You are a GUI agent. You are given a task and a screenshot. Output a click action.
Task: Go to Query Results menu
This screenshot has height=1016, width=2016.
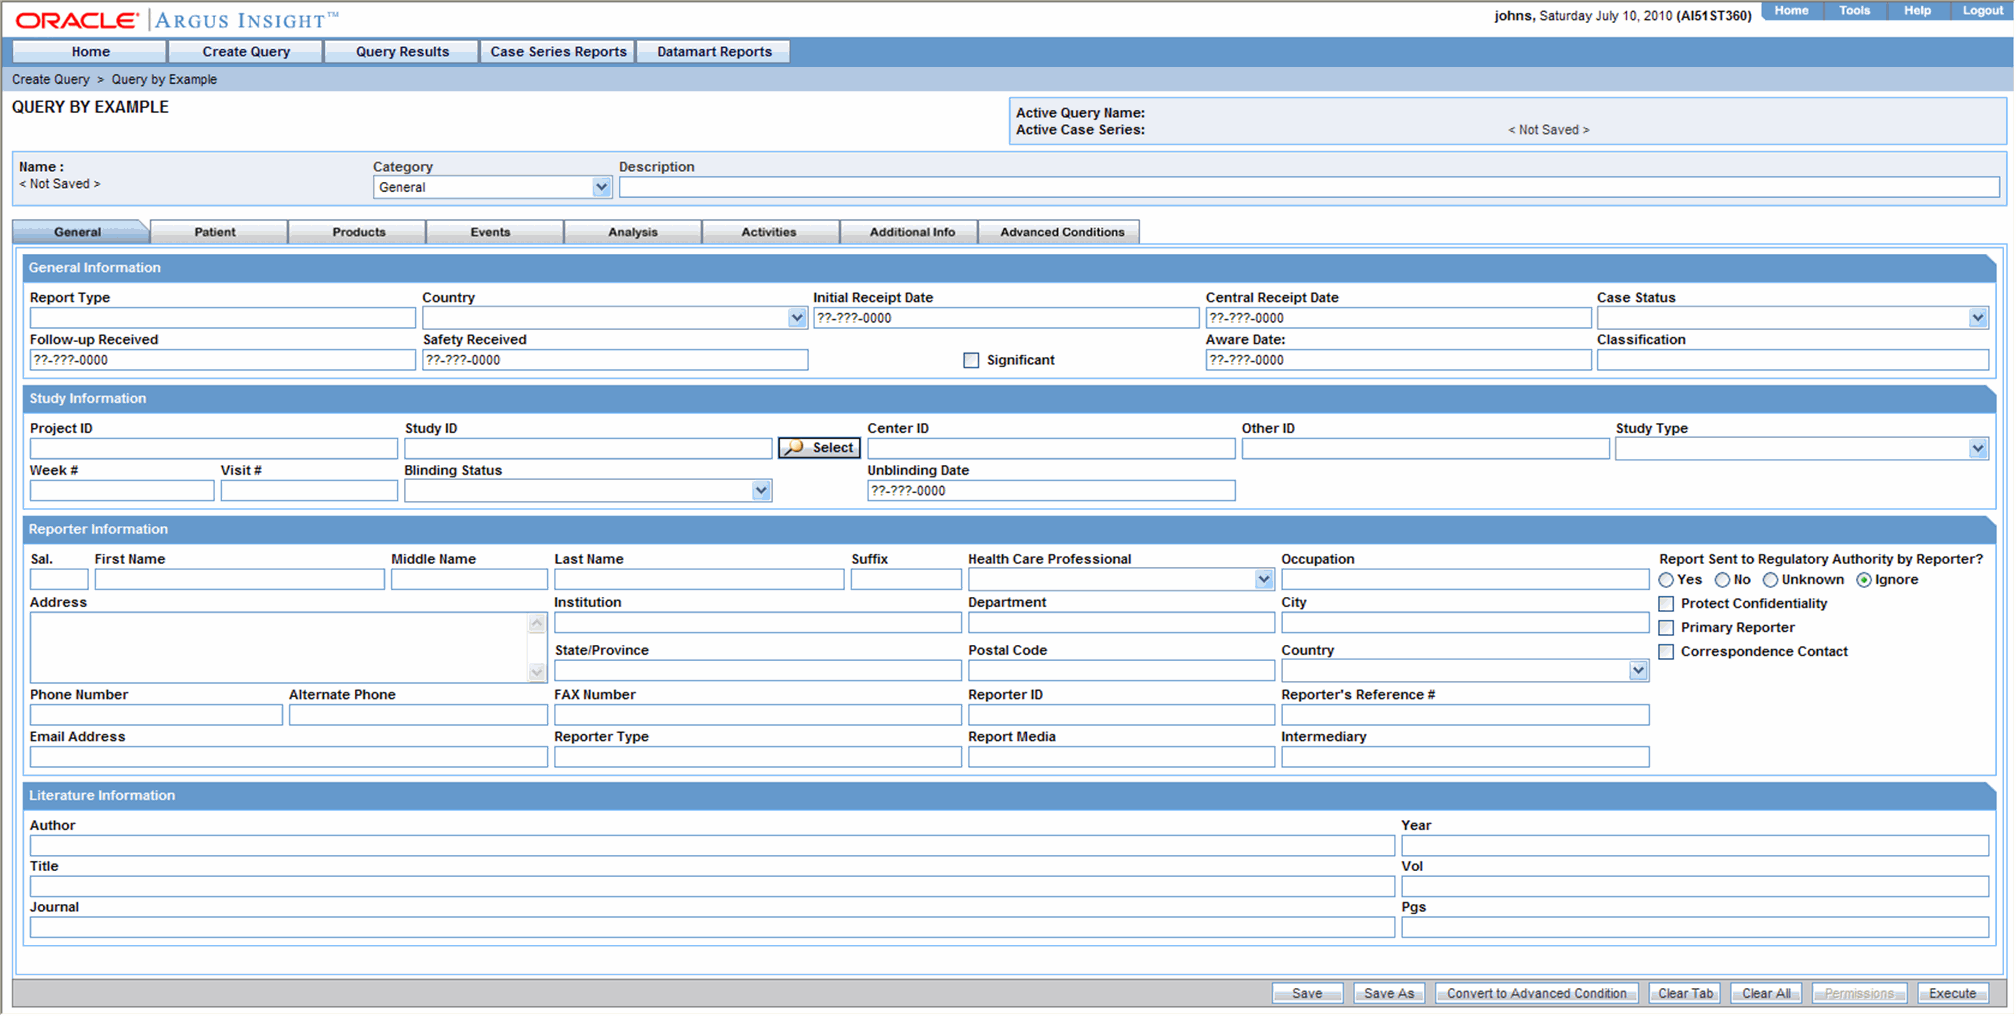[402, 52]
